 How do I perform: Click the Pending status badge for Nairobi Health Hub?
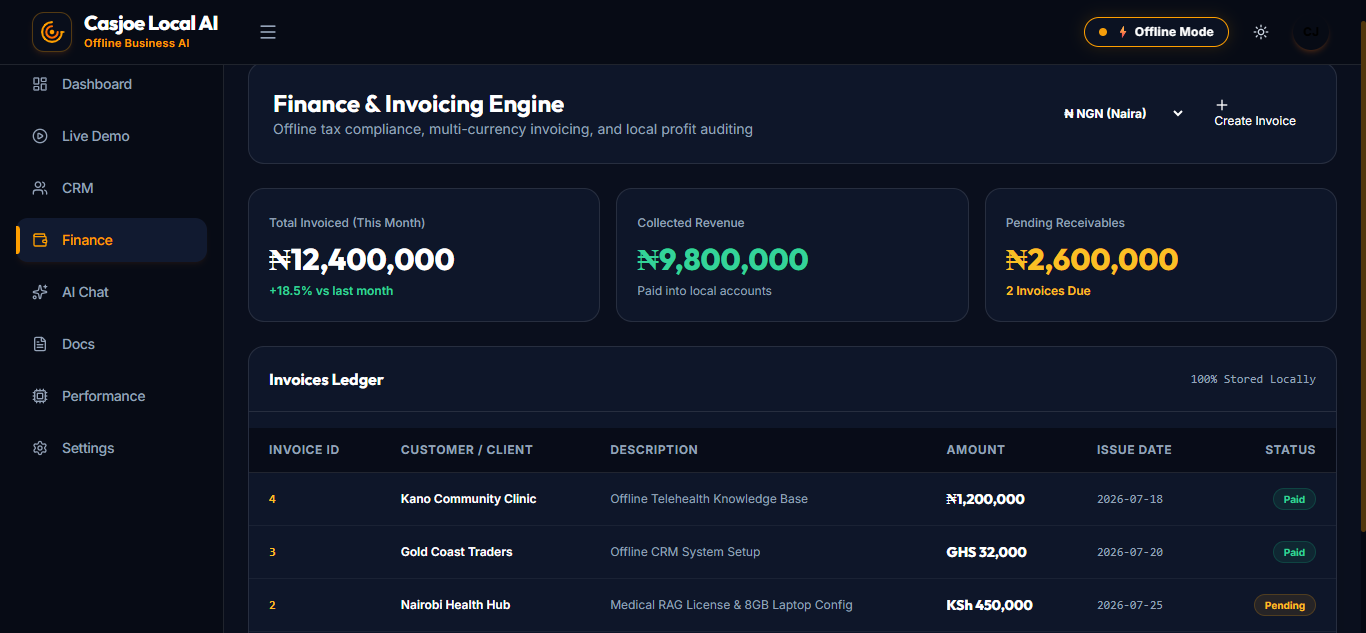click(1285, 605)
